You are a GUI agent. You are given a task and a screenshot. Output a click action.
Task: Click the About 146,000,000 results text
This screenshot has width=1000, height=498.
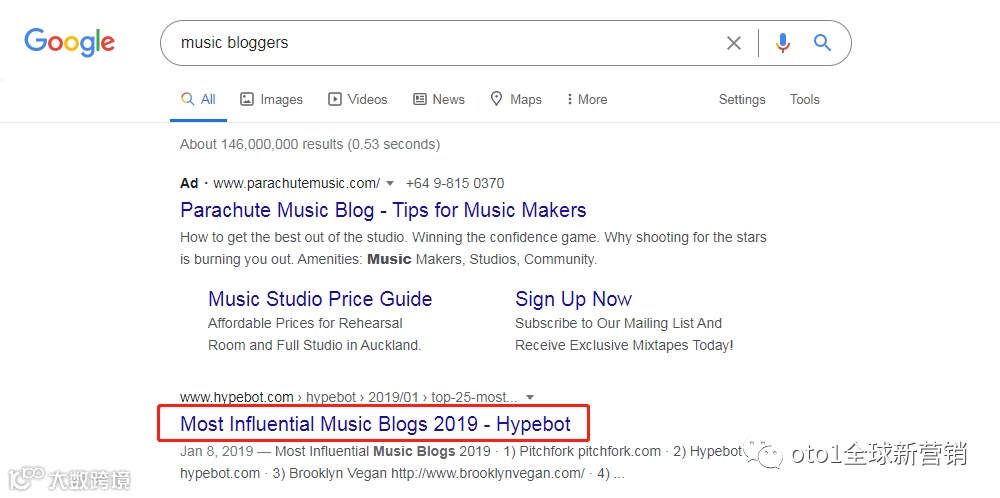(x=310, y=144)
